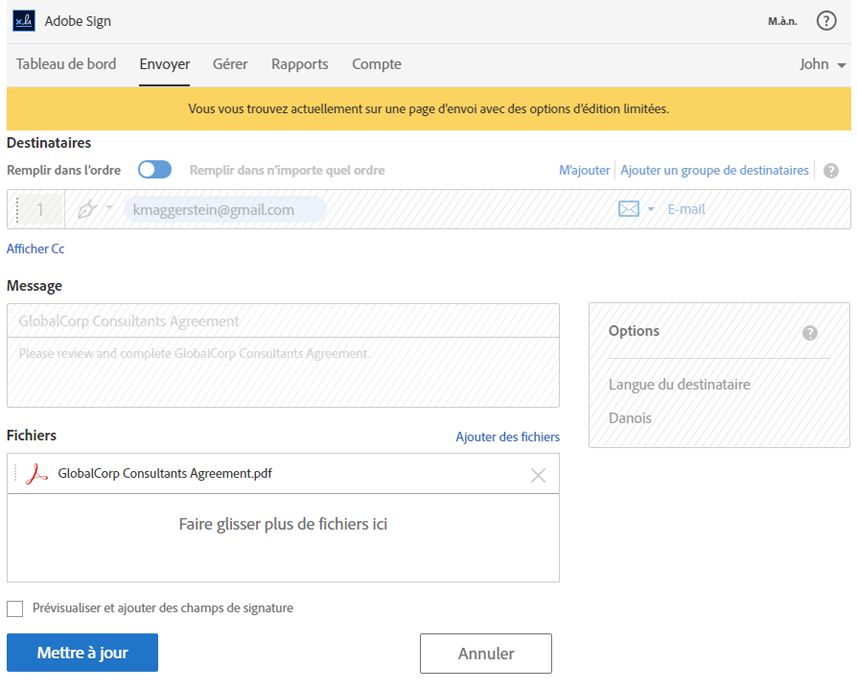The image size is (857, 690).
Task: Click the Options panel help icon
Action: (x=809, y=332)
